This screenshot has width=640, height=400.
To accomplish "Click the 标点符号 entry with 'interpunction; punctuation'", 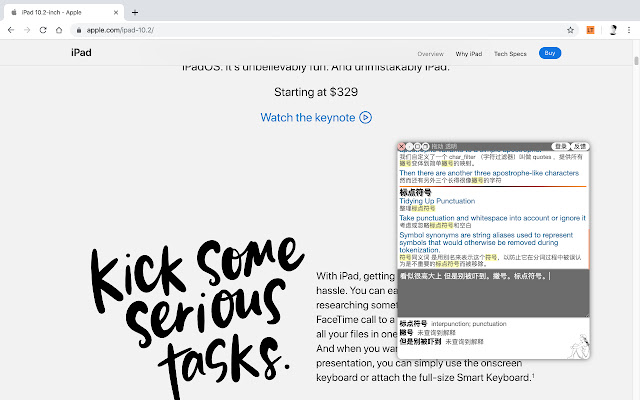I will point(453,324).
